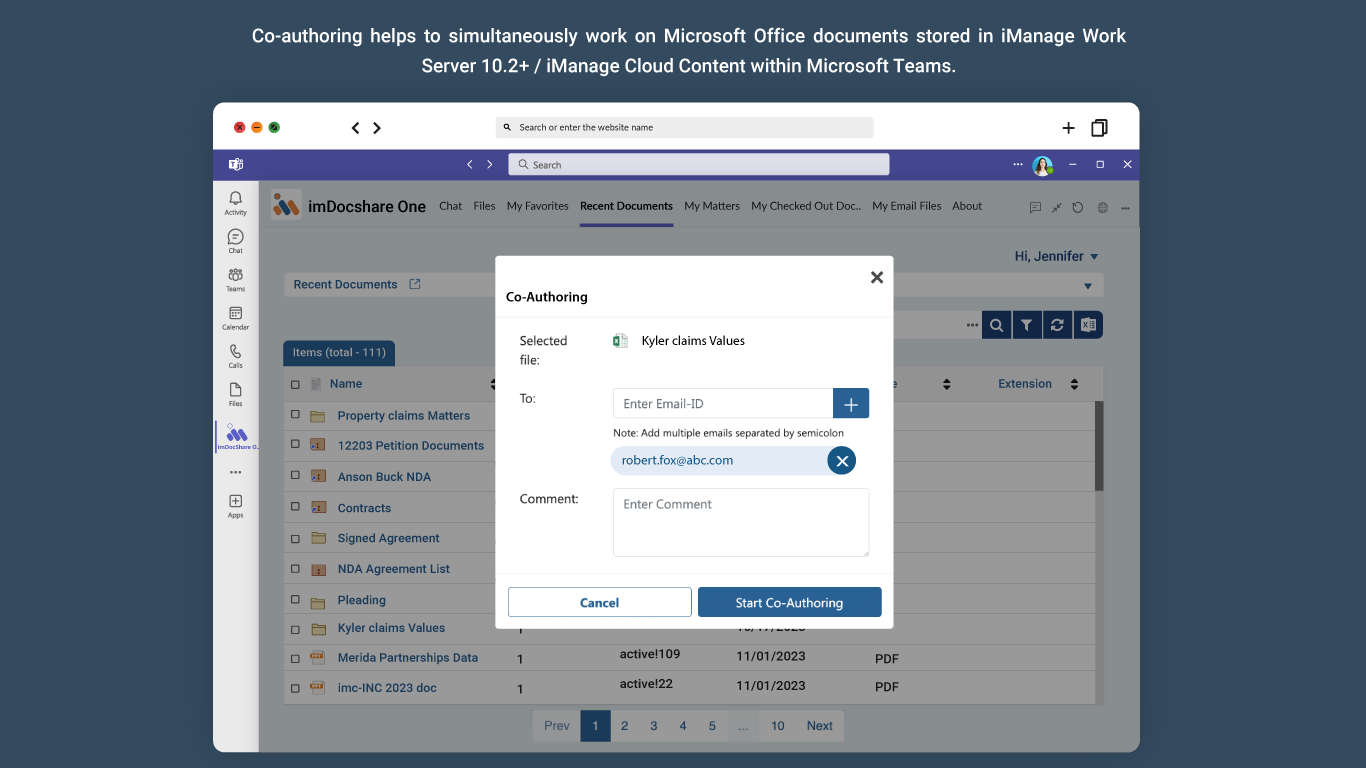The height and width of the screenshot is (768, 1366).
Task: Click the Cancel button
Action: click(600, 602)
